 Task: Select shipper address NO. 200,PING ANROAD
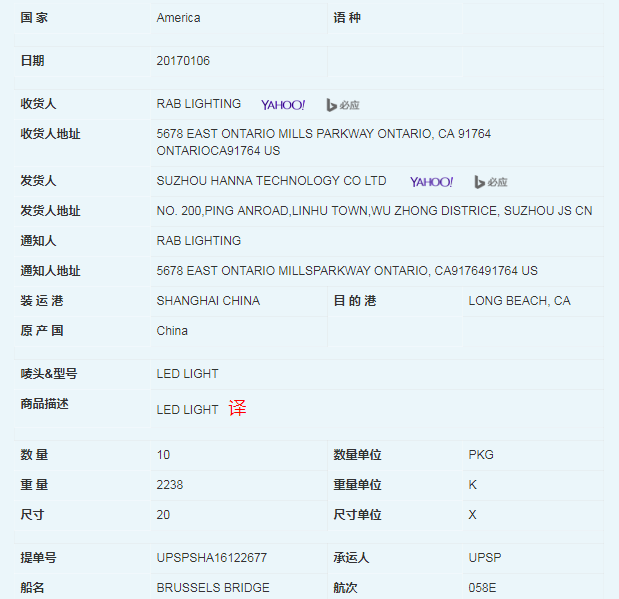tap(374, 211)
